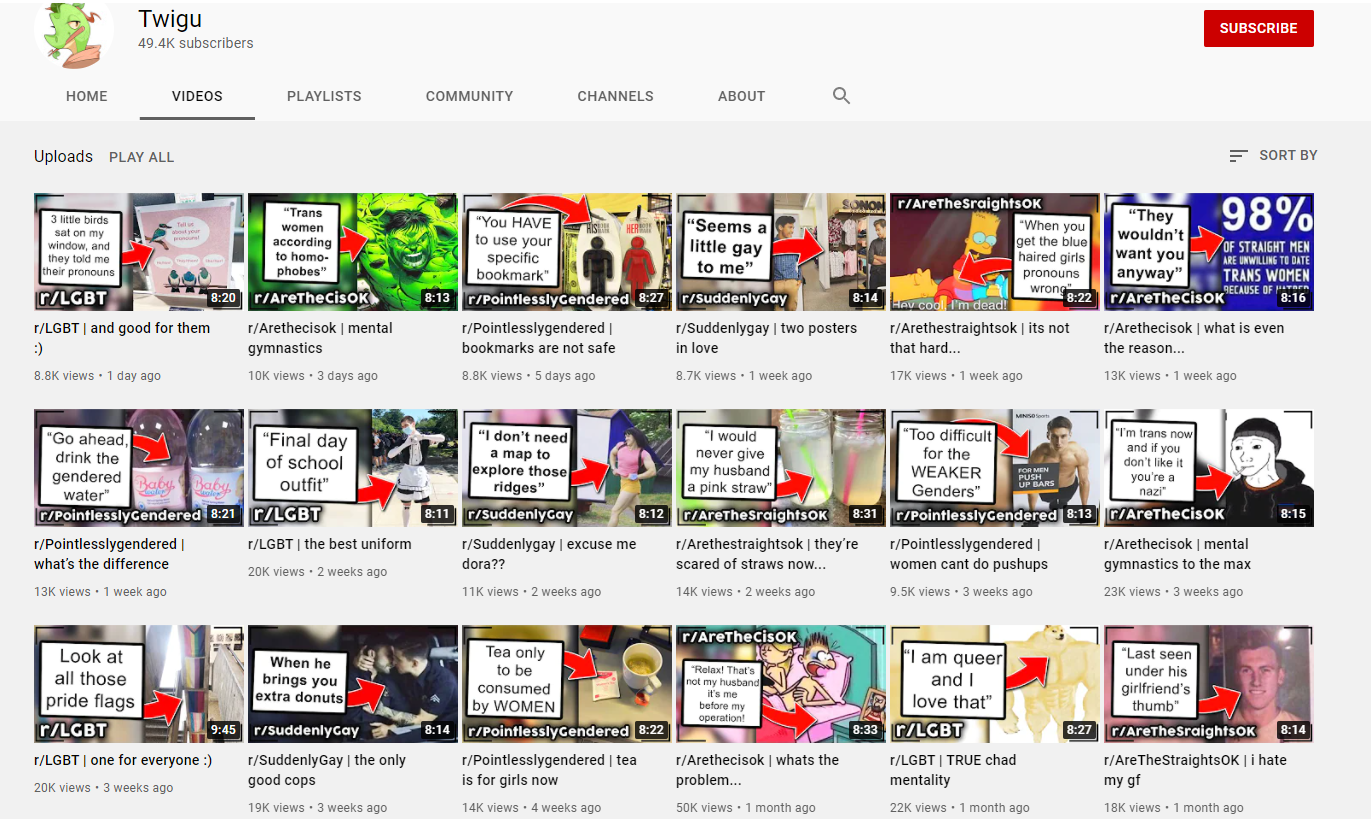This screenshot has width=1371, height=819.
Task: Subscribe to the Twigu channel
Action: coord(1258,28)
